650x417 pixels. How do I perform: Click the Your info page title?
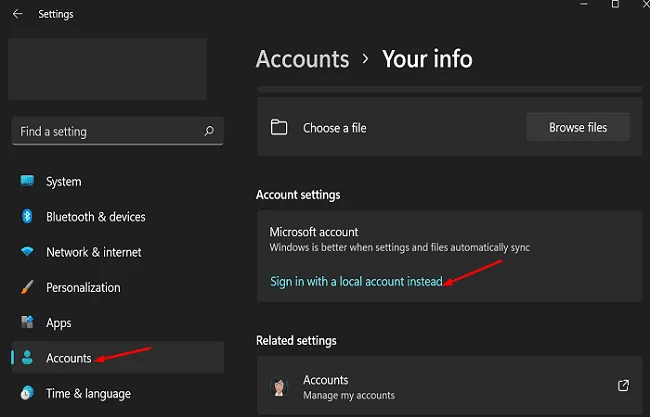click(427, 59)
